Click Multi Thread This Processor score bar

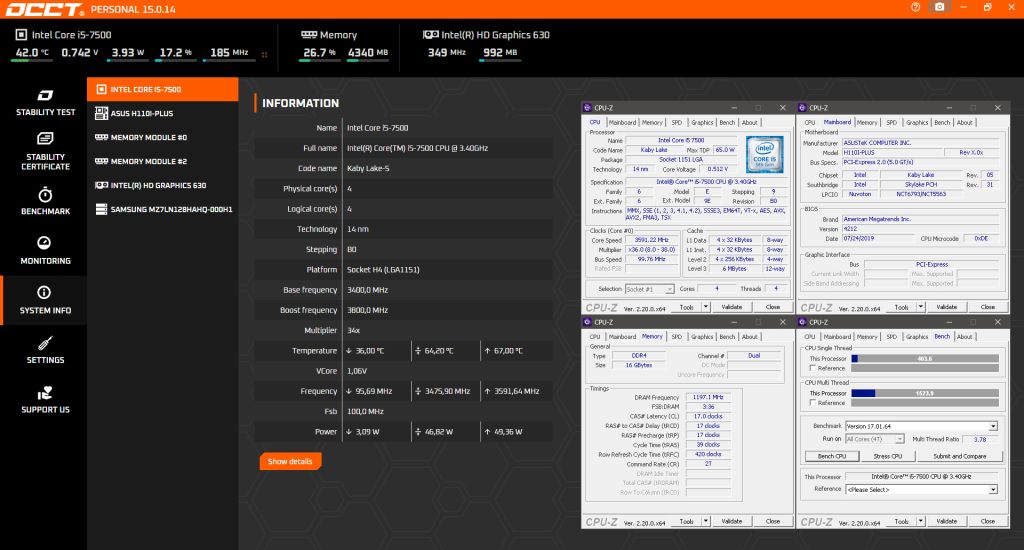tap(925, 393)
